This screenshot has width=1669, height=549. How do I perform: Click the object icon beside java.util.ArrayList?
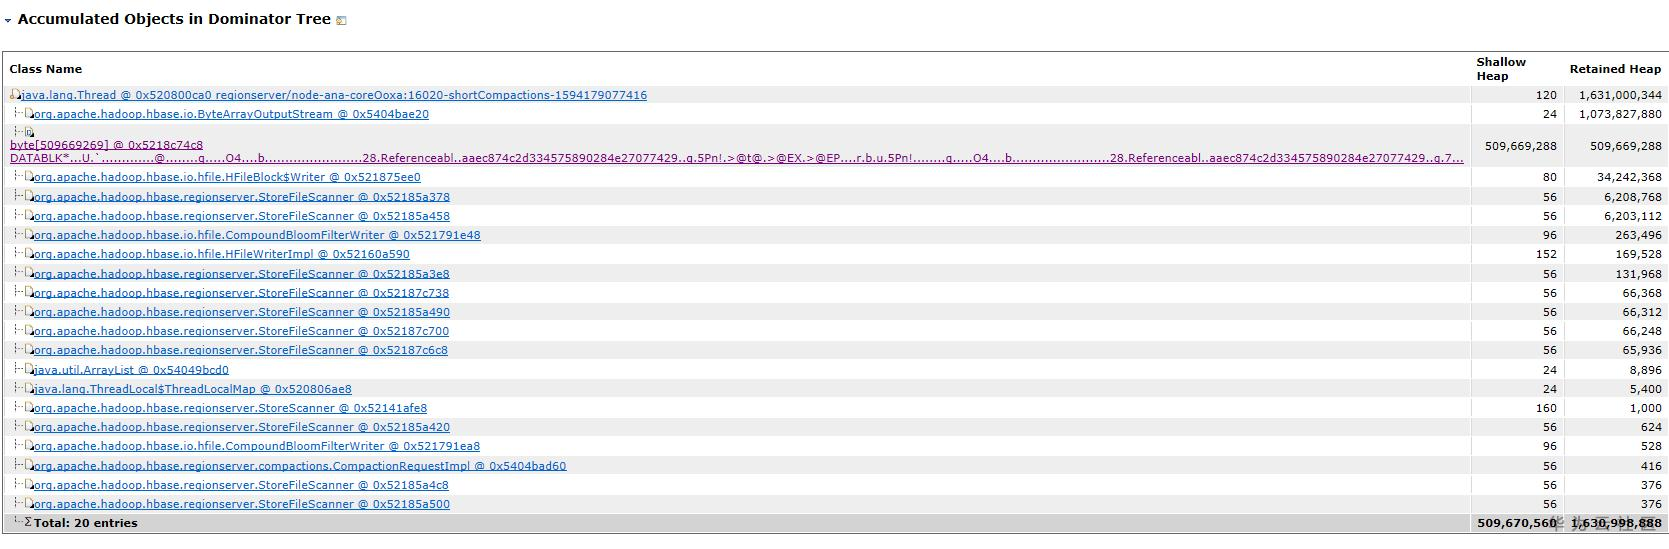[x=29, y=370]
